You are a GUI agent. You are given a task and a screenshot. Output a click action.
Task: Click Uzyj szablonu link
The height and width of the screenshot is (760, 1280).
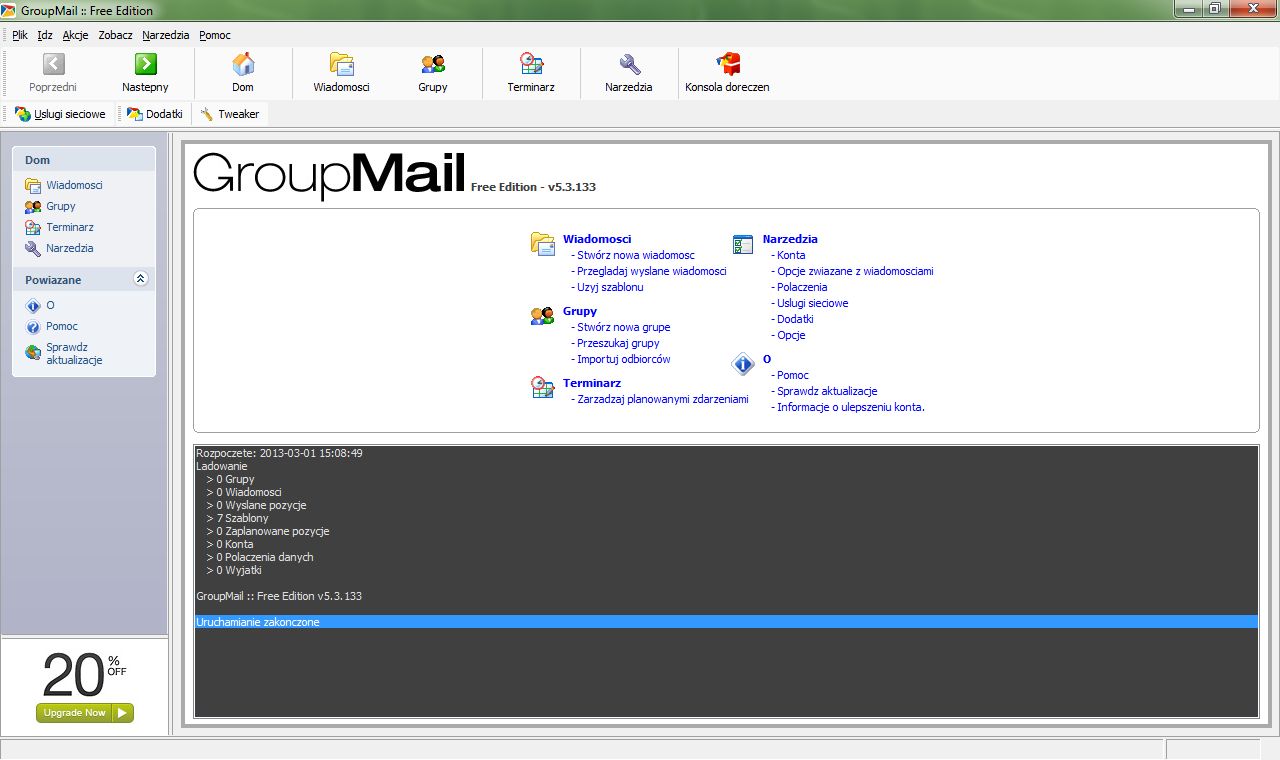coord(610,287)
